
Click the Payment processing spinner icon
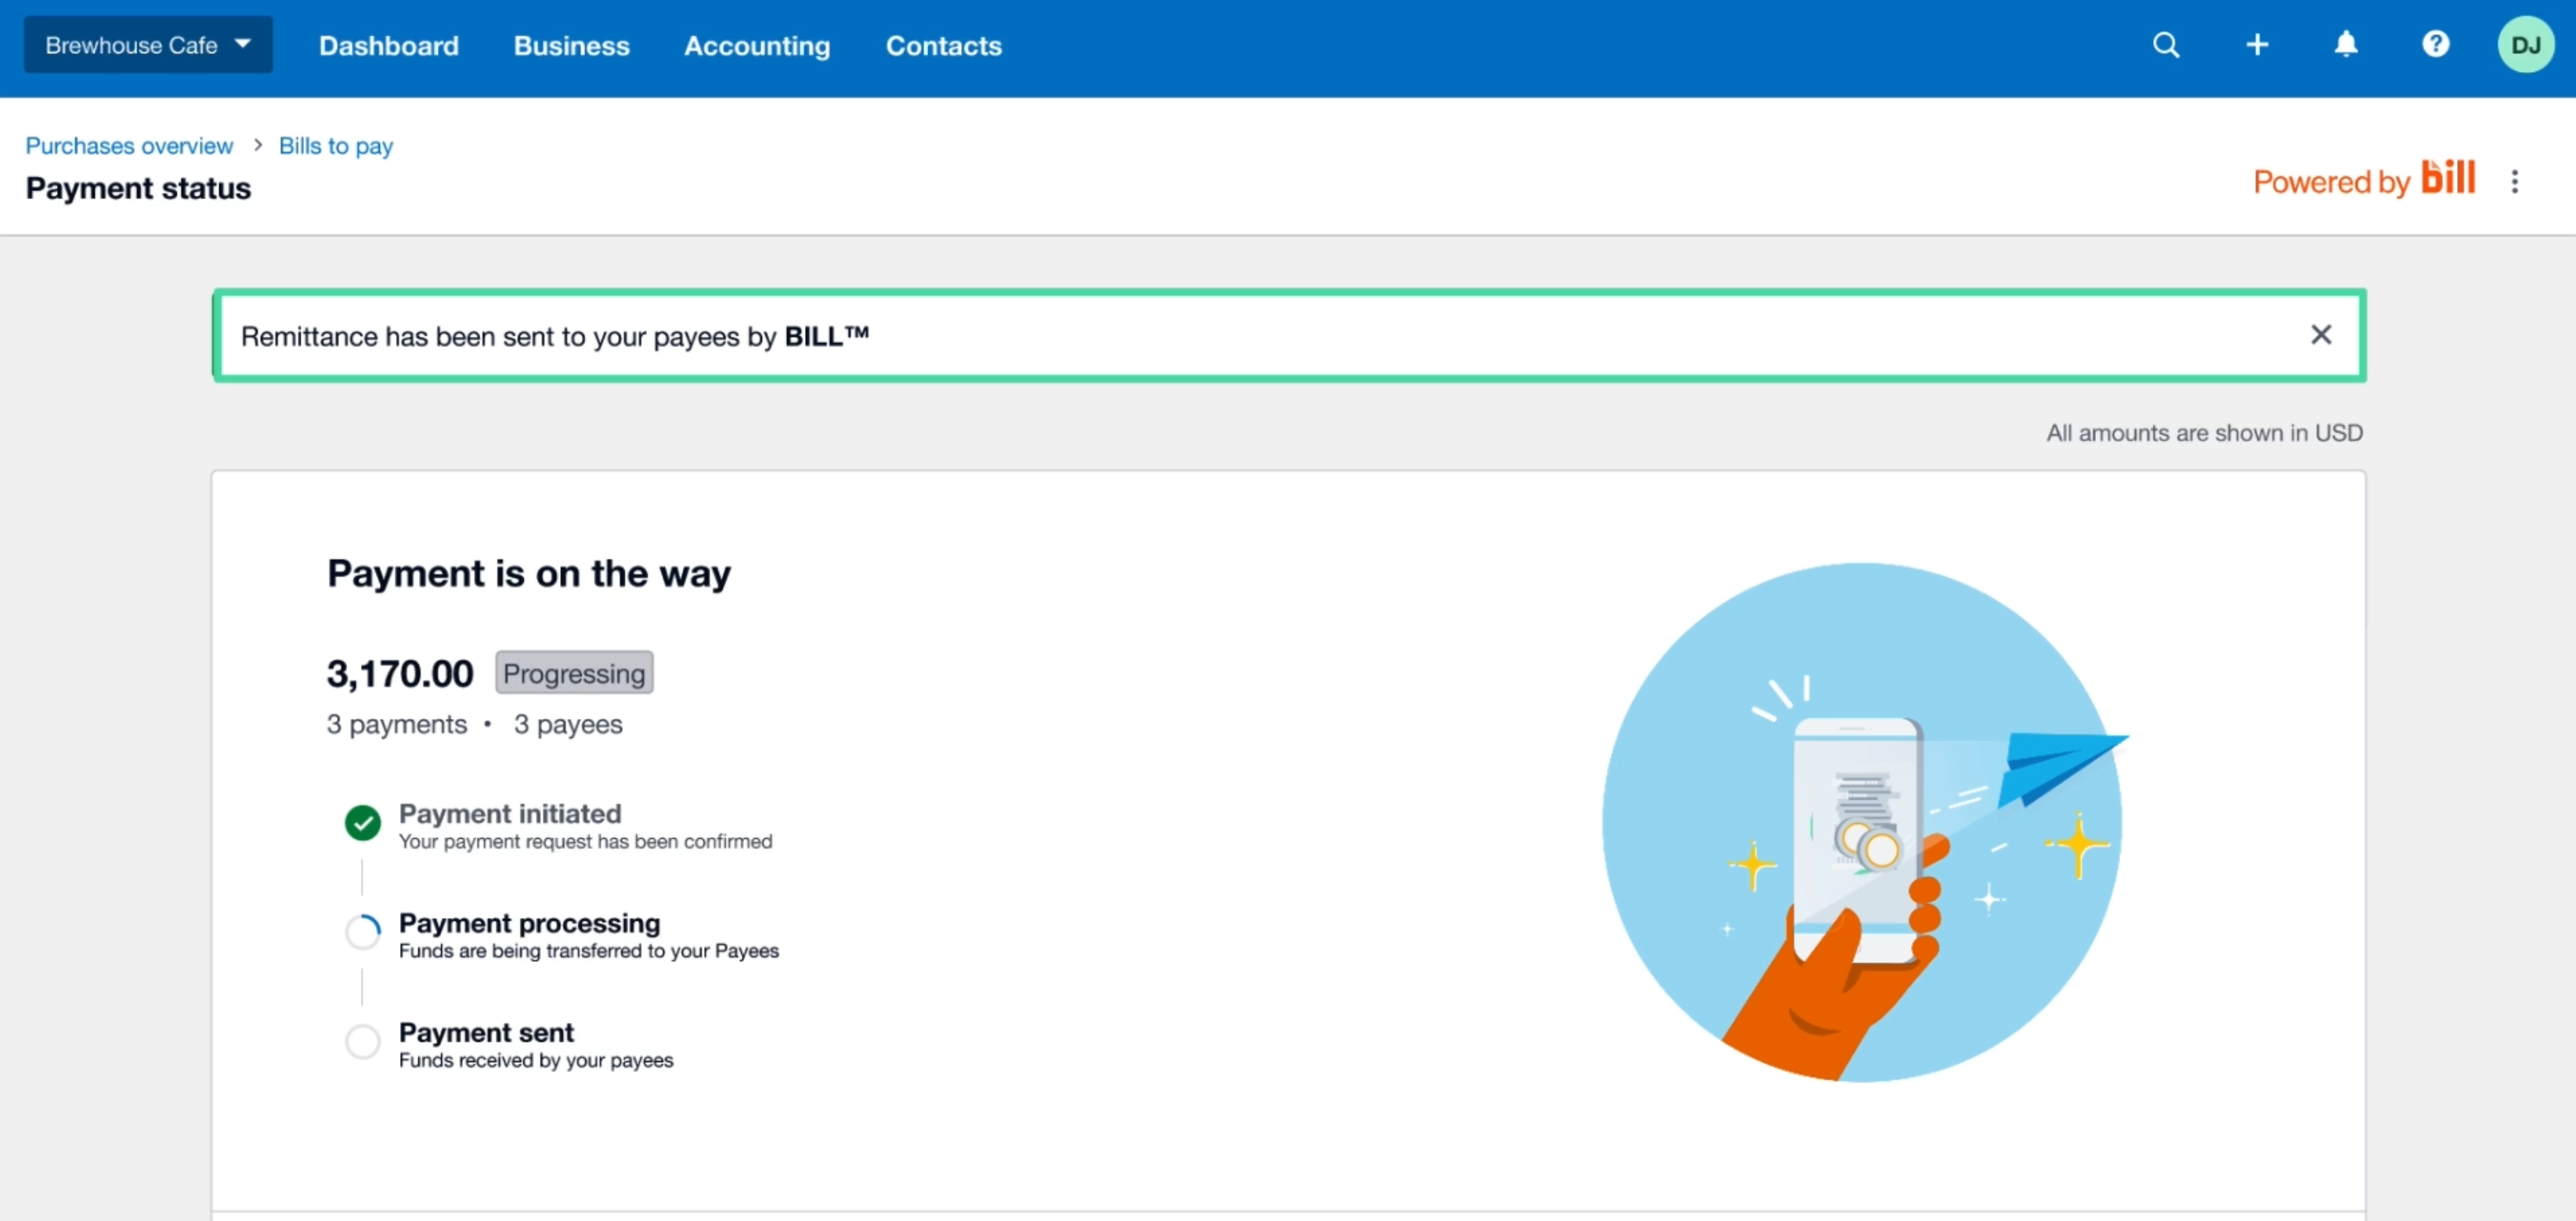click(362, 932)
